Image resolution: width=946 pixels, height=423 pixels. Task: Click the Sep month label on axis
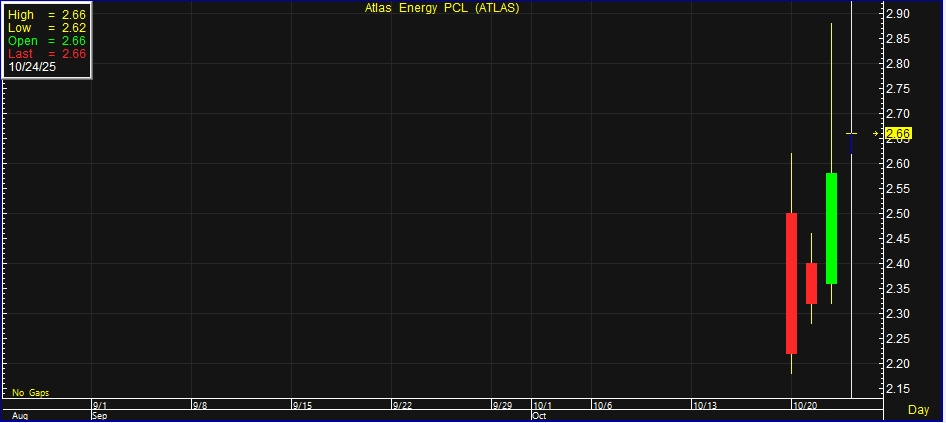(99, 415)
